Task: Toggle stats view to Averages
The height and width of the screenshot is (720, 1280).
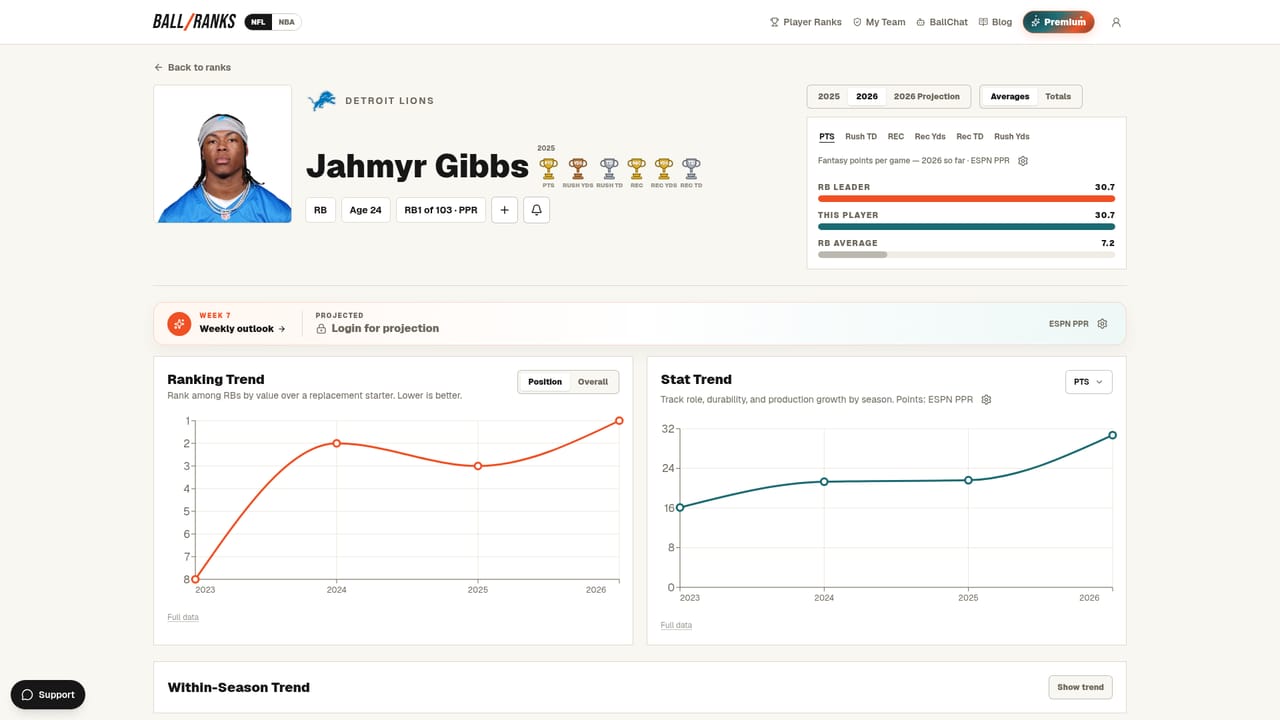Action: point(1010,97)
